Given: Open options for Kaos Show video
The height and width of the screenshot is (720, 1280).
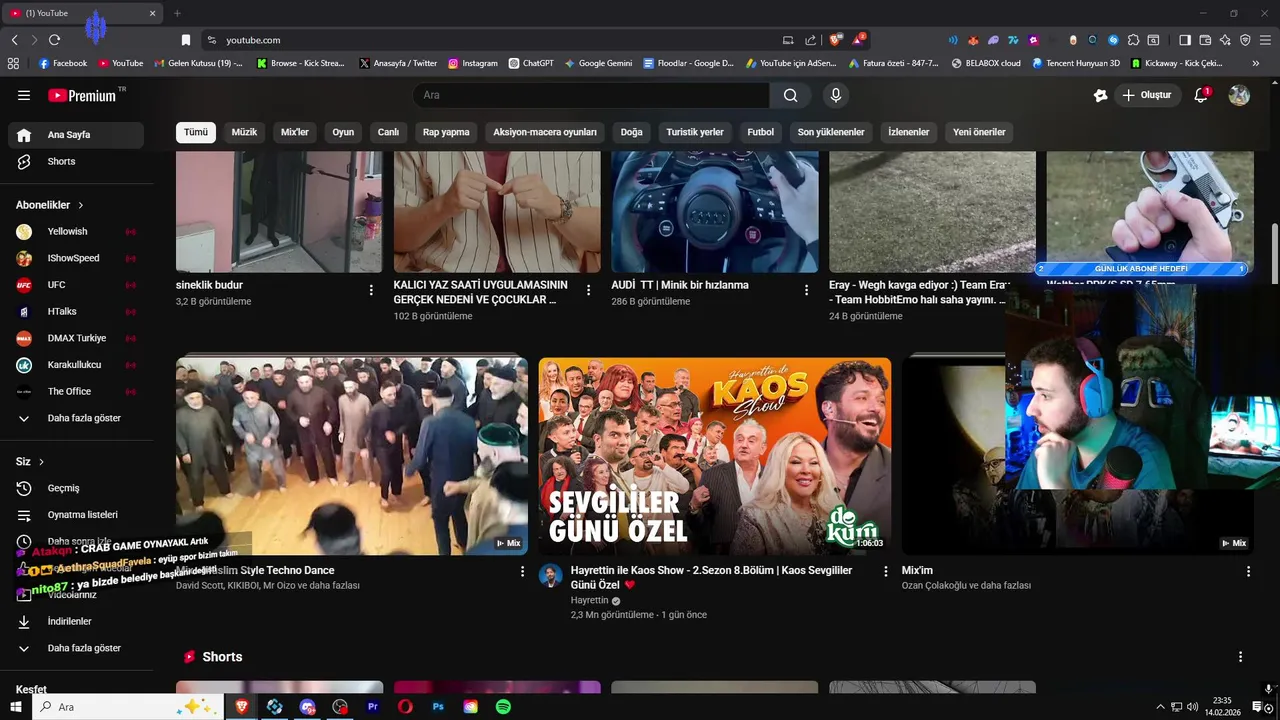Looking at the screenshot, I should click(x=885, y=571).
